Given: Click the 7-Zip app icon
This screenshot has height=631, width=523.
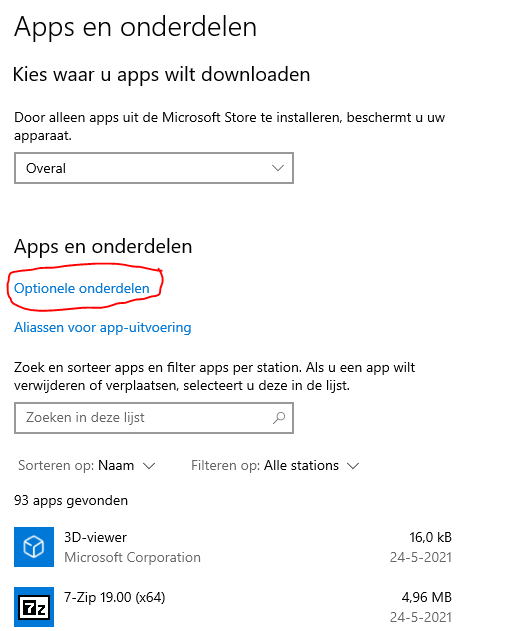Looking at the screenshot, I should tap(34, 607).
